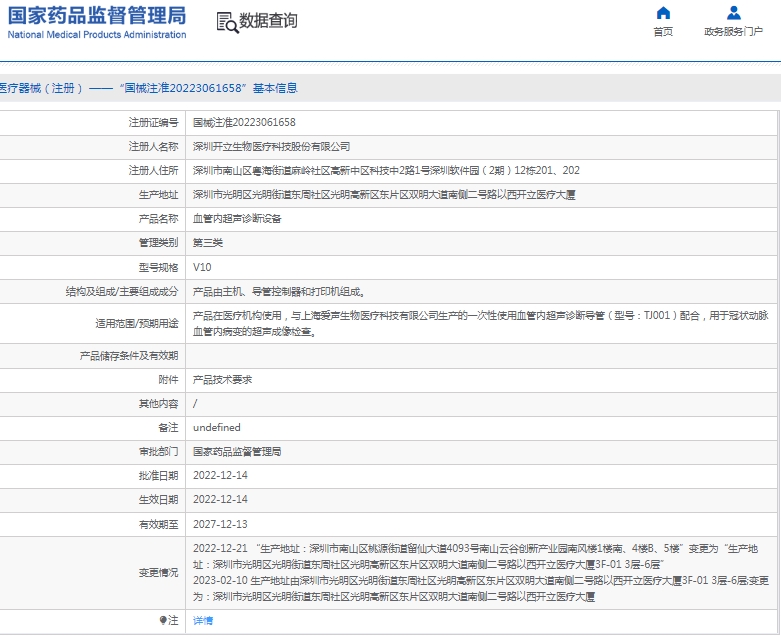Click the 政务服务门户 text label
The height and width of the screenshot is (643, 781).
click(x=733, y=32)
